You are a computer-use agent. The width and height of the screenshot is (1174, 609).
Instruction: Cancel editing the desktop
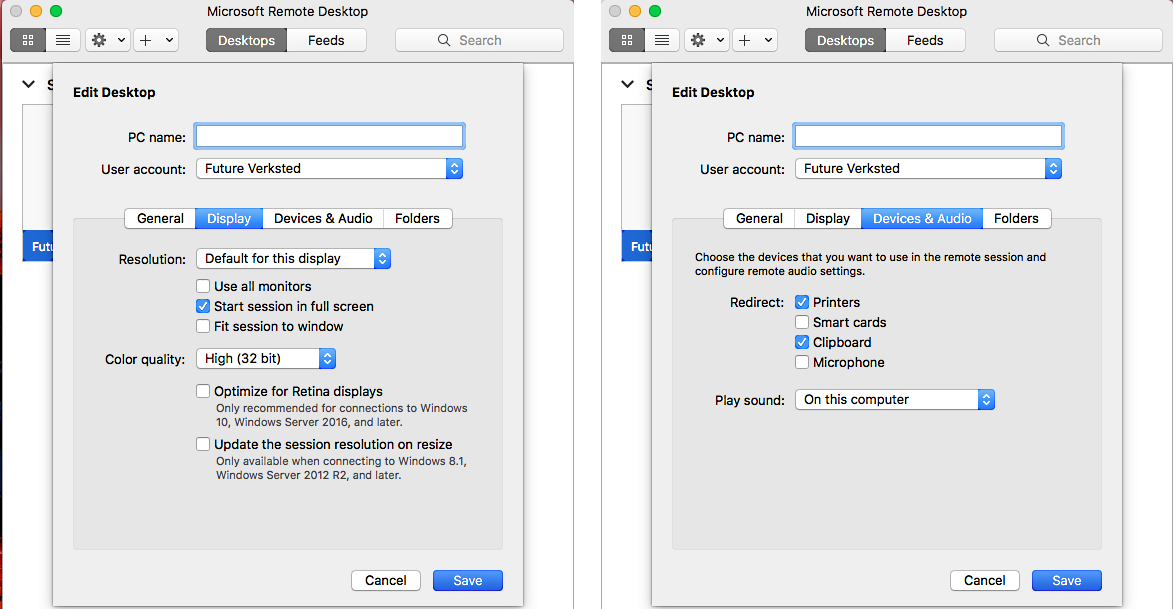[385, 580]
